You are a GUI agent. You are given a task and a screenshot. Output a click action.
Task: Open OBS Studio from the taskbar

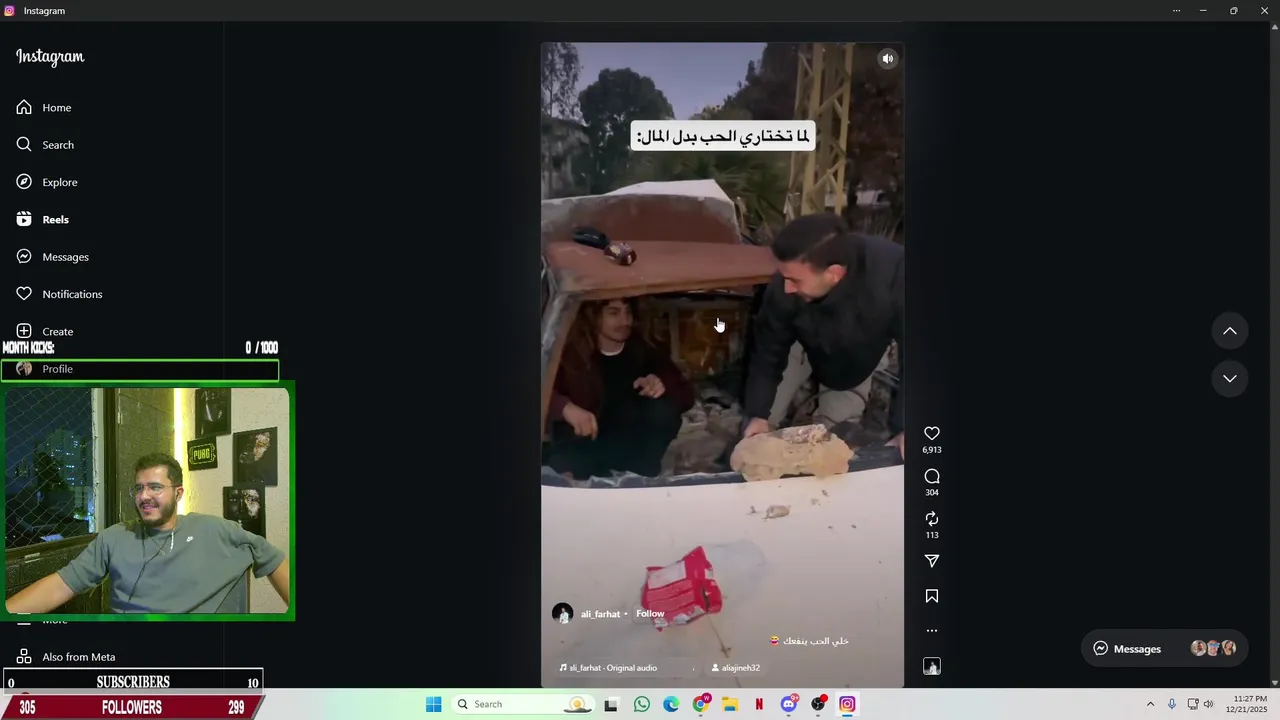[818, 704]
